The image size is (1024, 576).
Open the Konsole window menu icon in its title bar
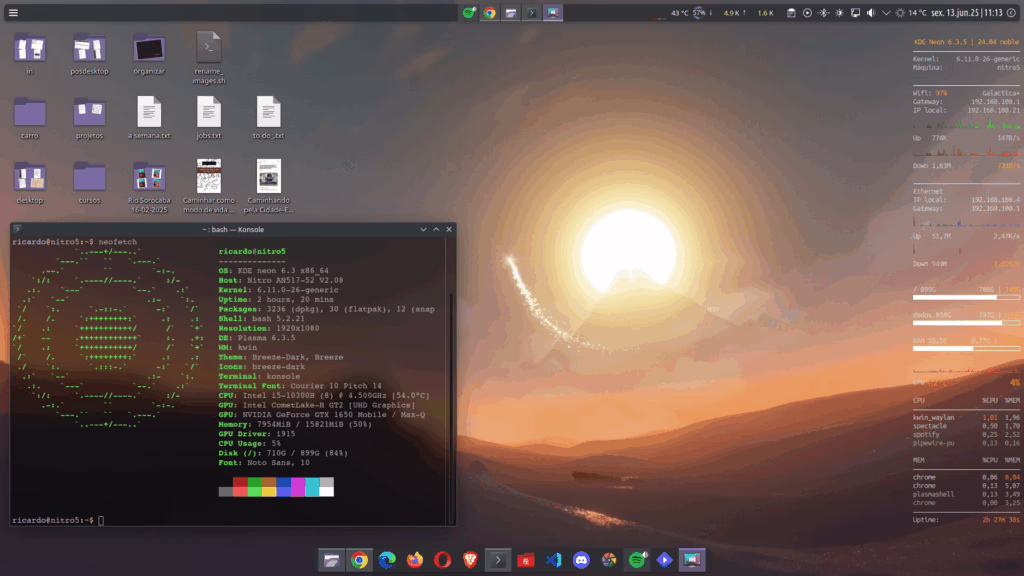click(18, 229)
